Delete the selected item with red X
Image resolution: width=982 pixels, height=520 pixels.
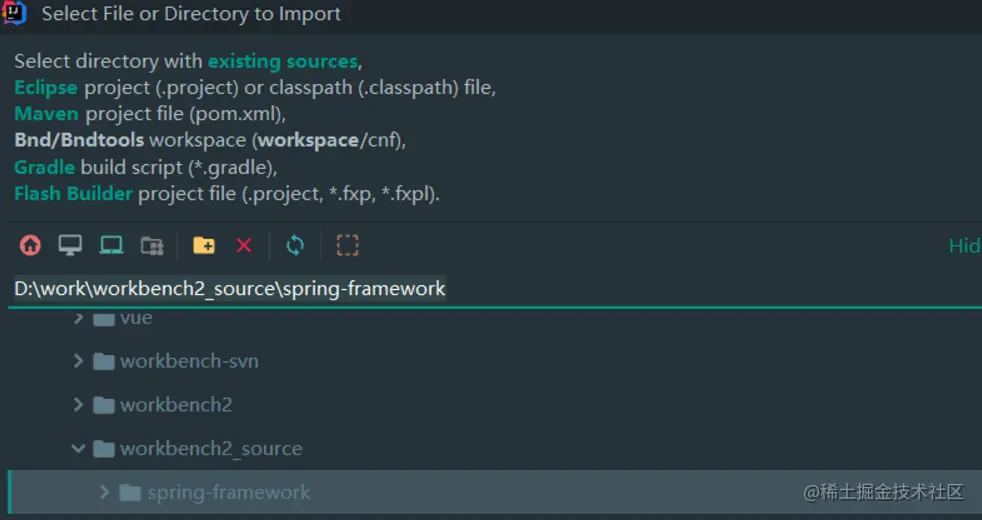tap(244, 245)
